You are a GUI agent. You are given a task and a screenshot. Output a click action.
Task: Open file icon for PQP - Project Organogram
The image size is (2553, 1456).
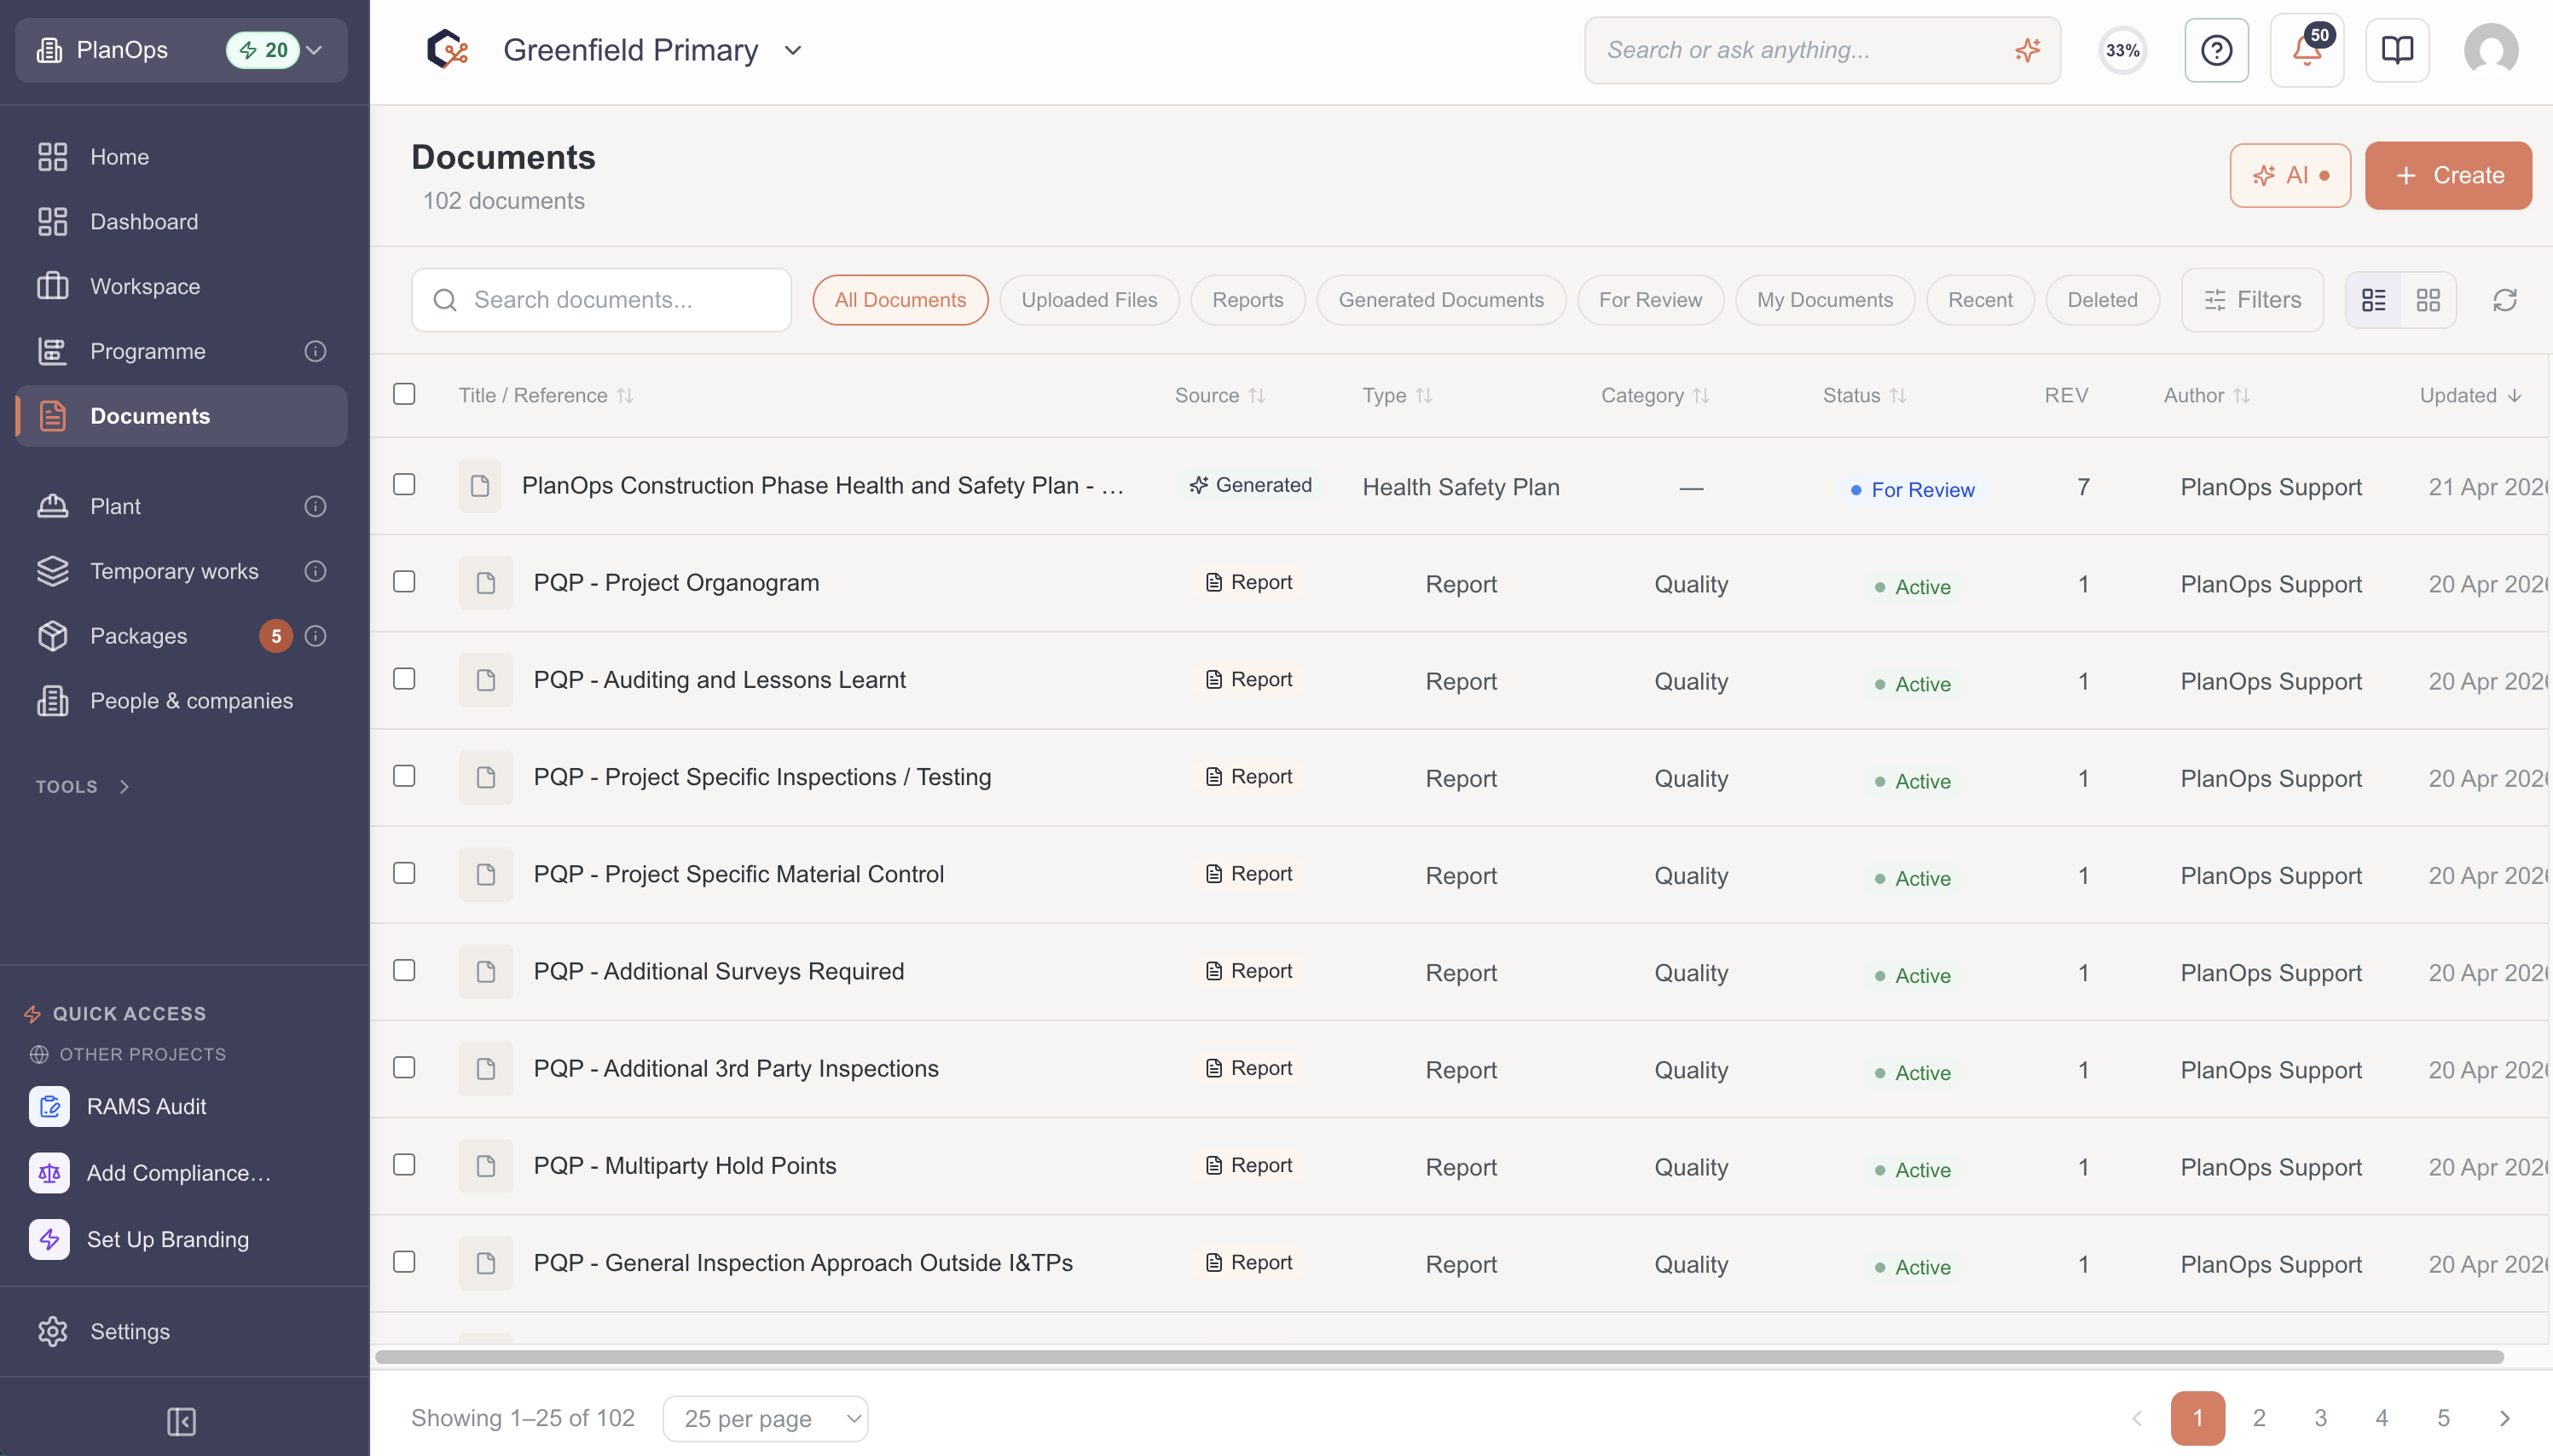point(485,583)
